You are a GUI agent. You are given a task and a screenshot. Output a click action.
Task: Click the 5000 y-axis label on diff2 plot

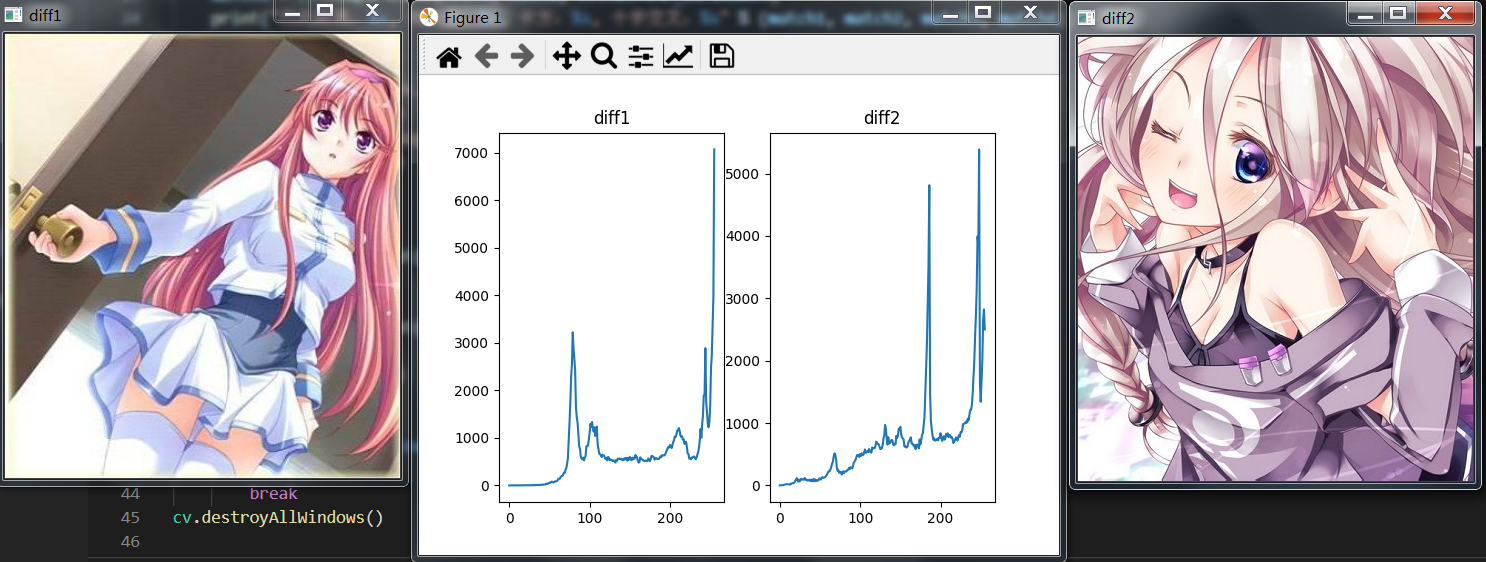pyautogui.click(x=744, y=174)
